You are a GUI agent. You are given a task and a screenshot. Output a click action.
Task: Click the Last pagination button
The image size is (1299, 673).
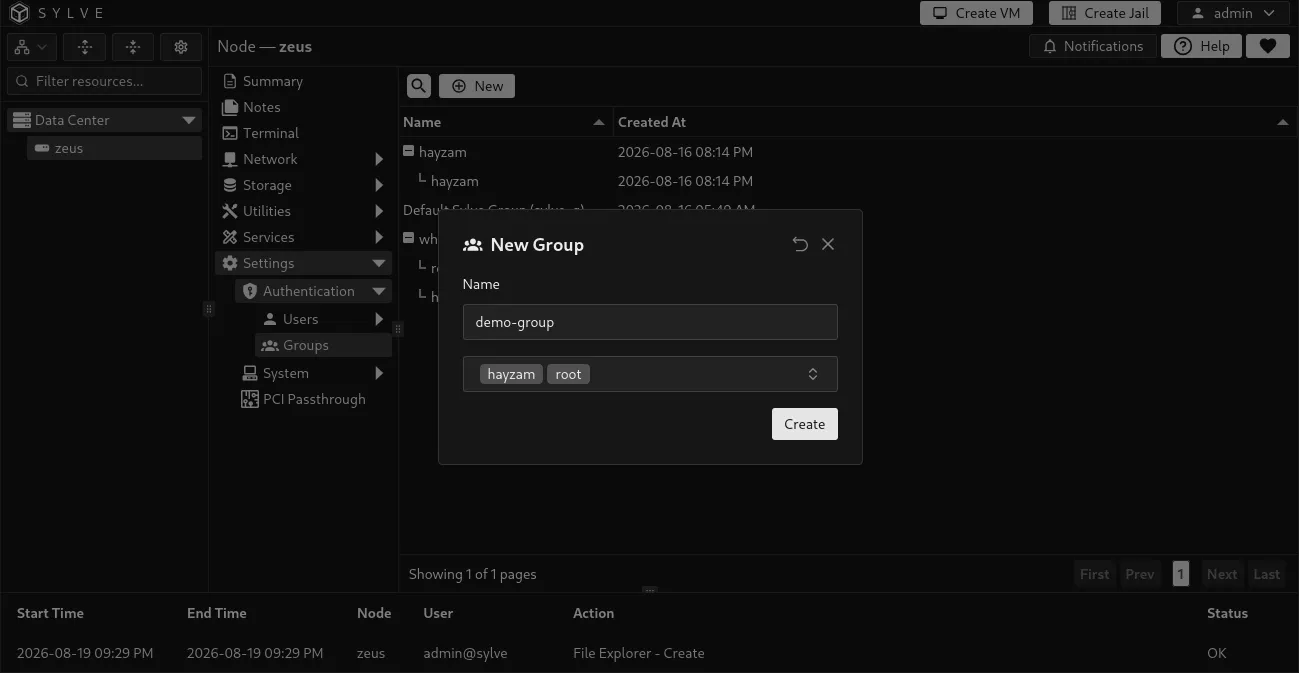[1266, 574]
